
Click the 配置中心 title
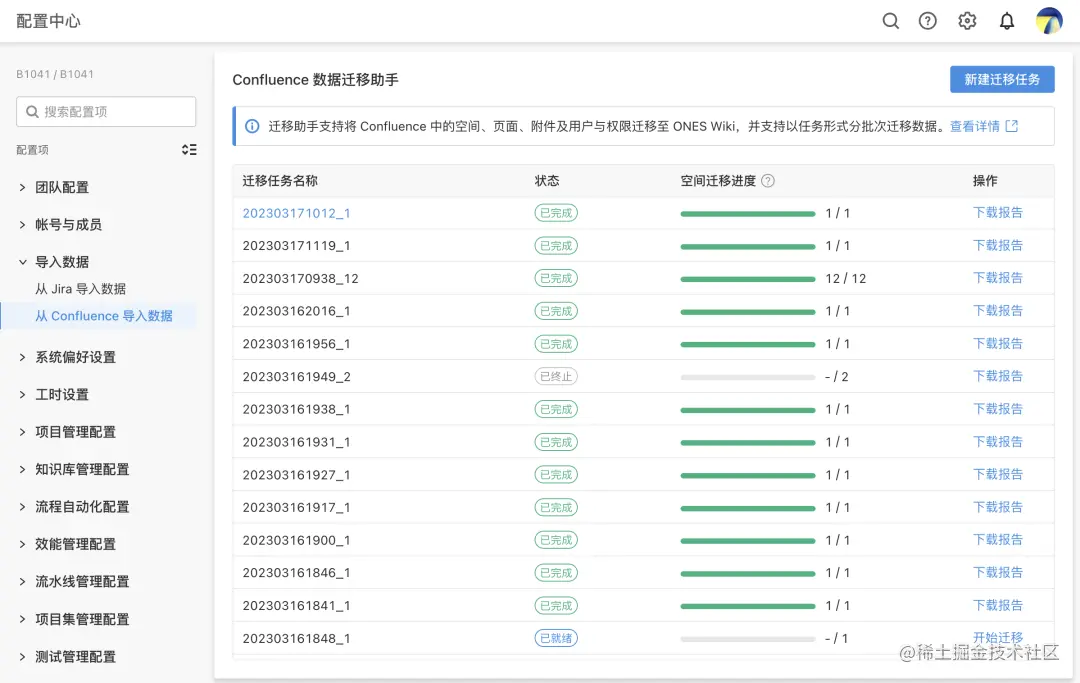[48, 21]
